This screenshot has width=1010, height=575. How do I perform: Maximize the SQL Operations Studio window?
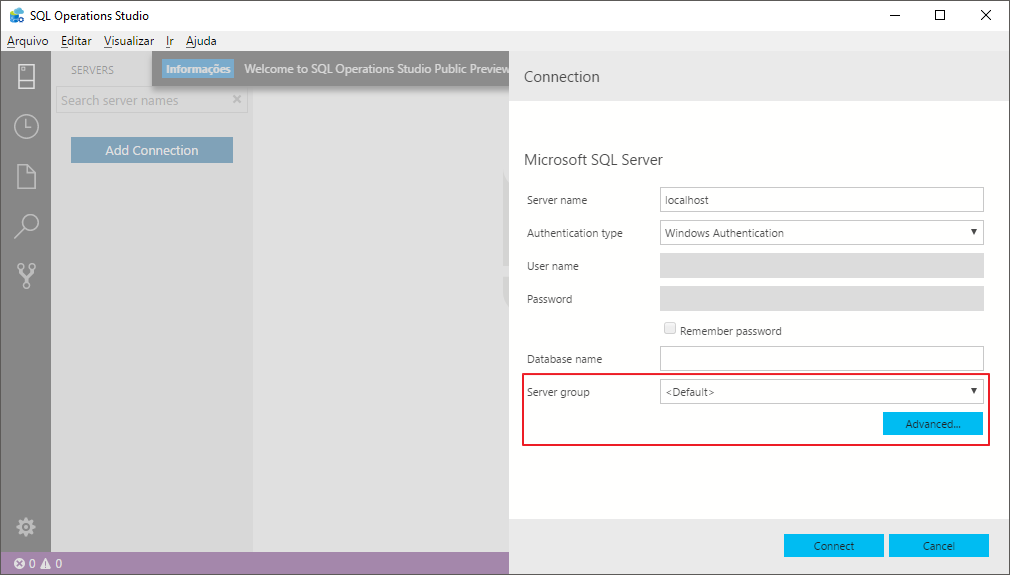click(x=940, y=15)
